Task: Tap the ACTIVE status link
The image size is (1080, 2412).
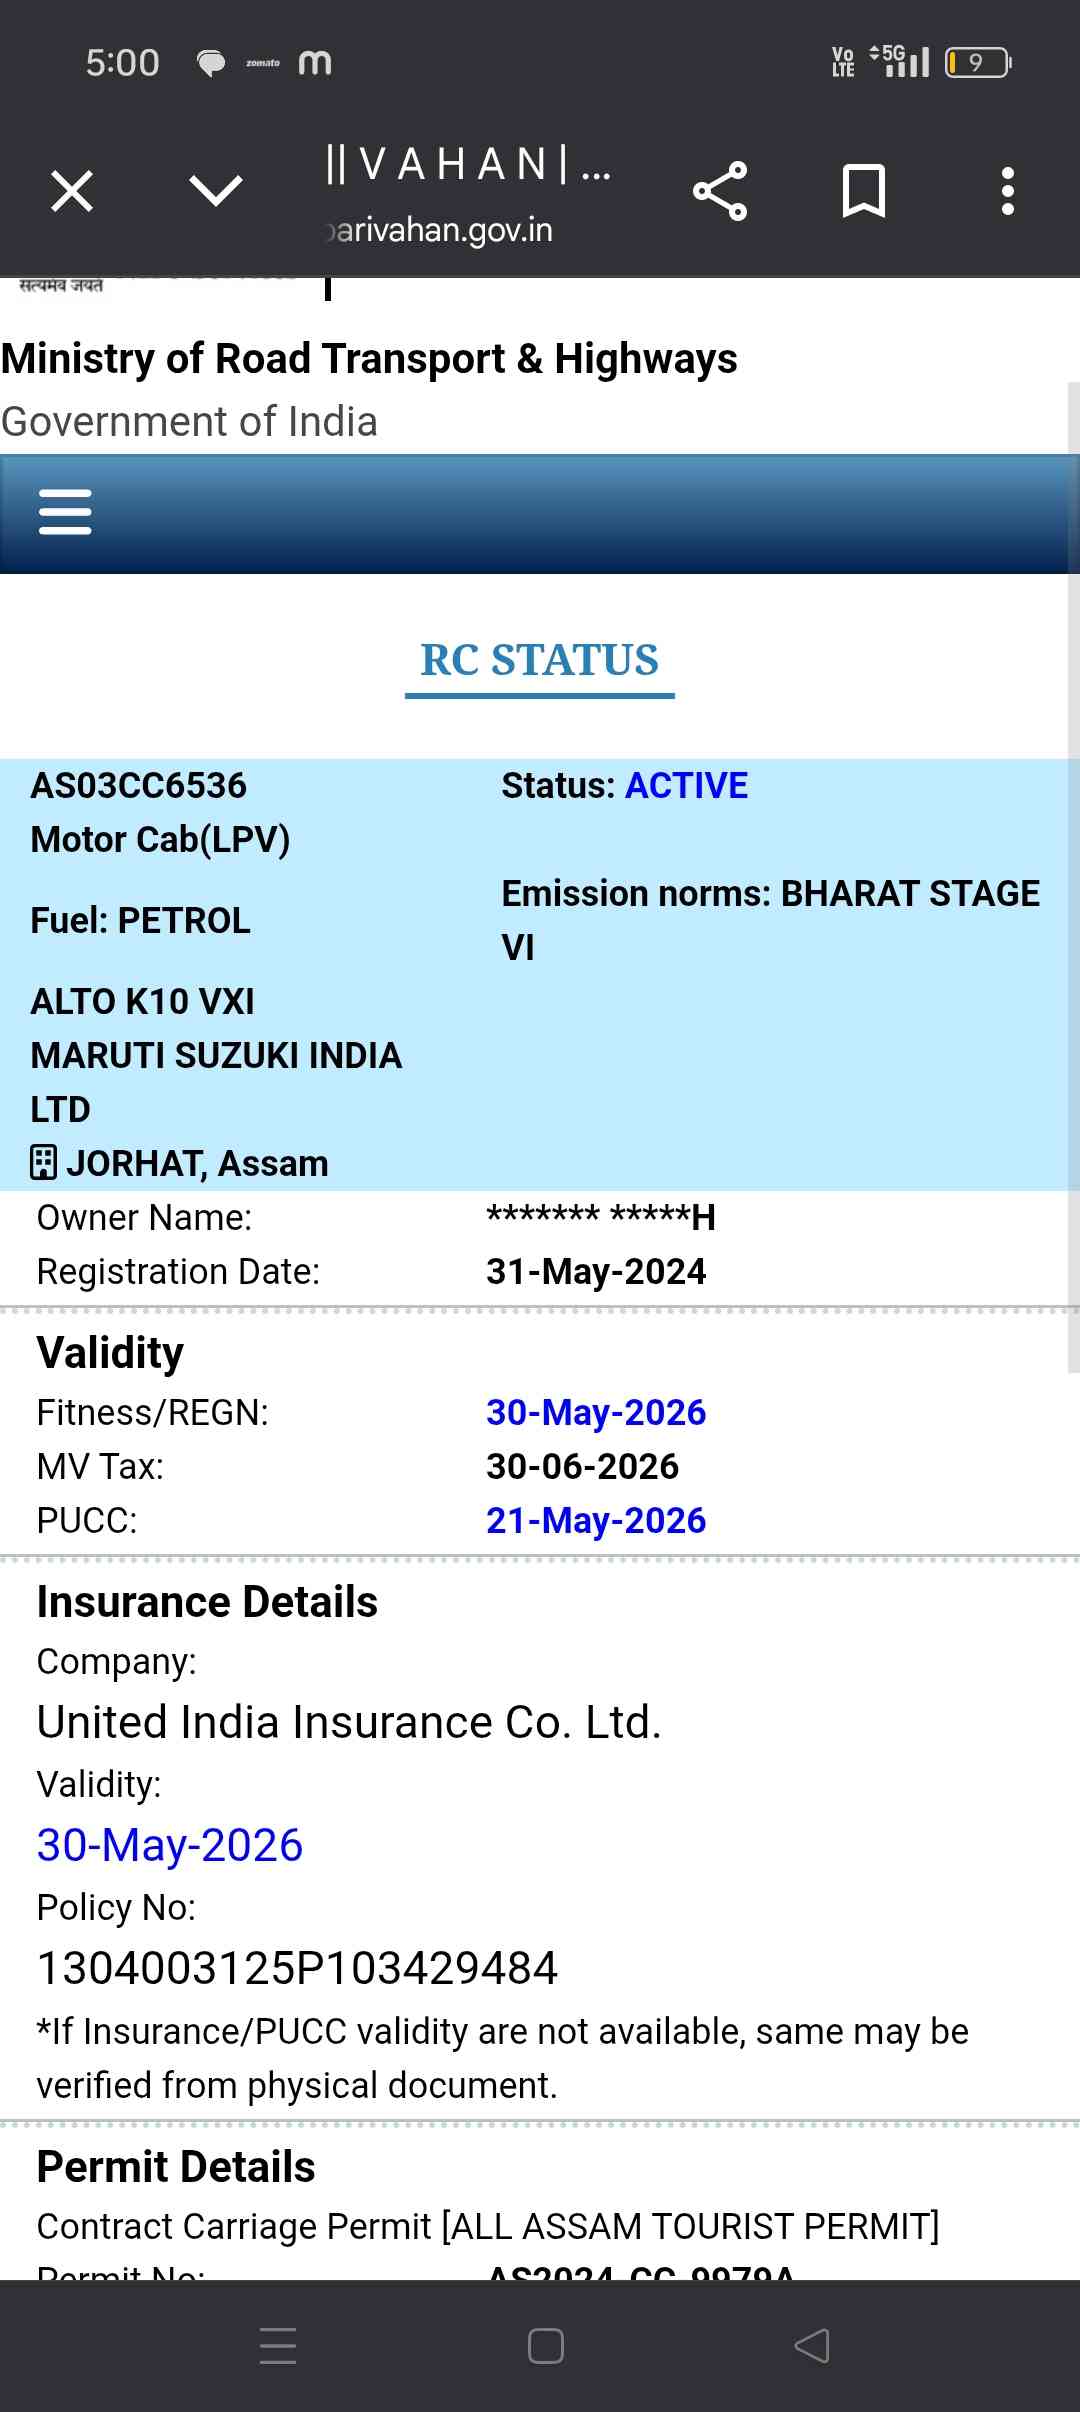Action: 686,786
